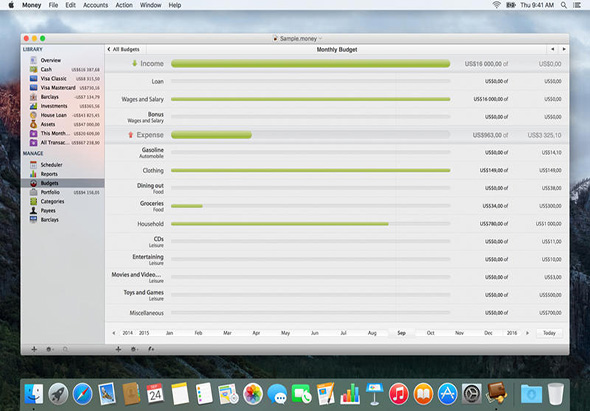Screen dimensions: 590x411
Task: Click the Income header green arrow icon
Action: point(134,63)
